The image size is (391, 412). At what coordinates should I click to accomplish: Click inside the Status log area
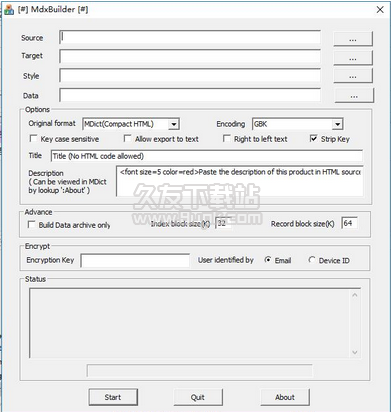pyautogui.click(x=190, y=323)
